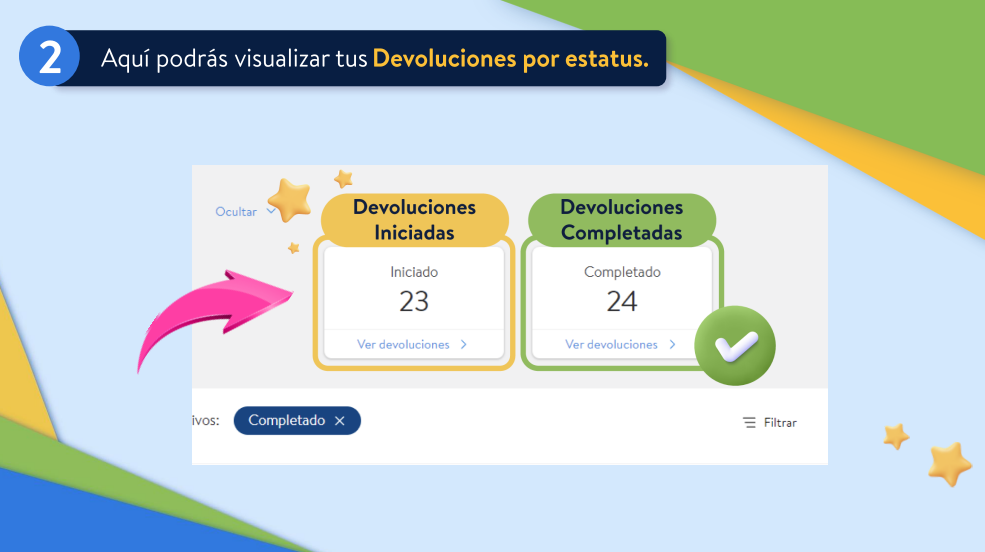Click the small orange star beside bottom-right large star
The image size is (985, 552).
pyautogui.click(x=896, y=436)
